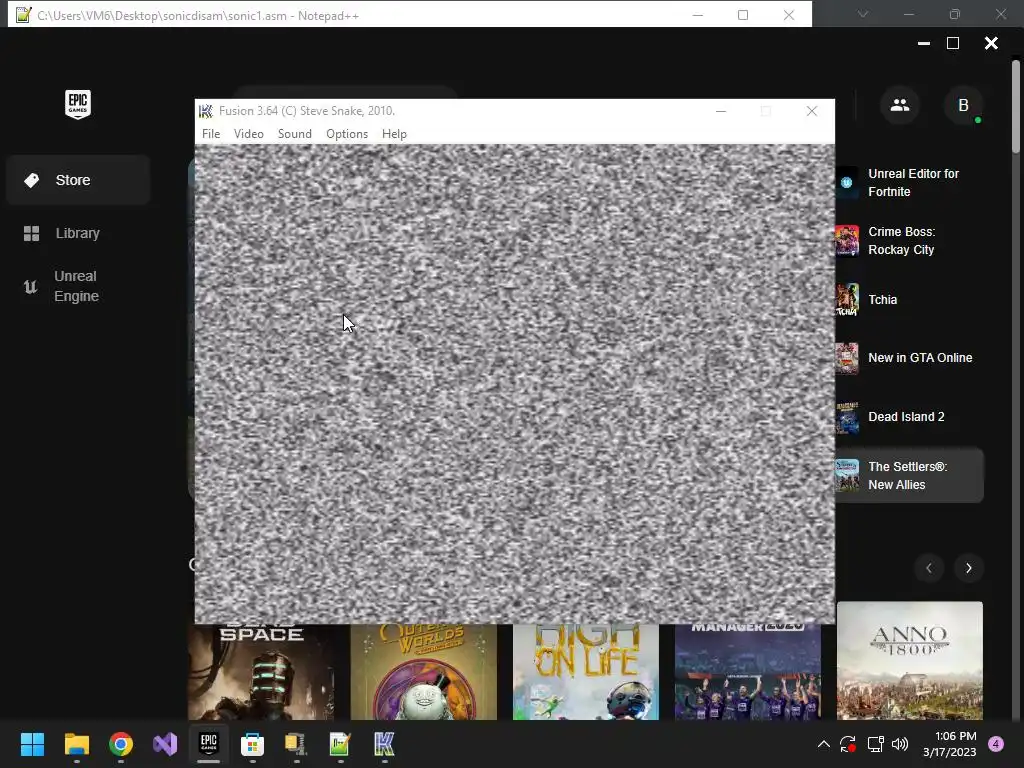Open the Video menu in Fusion
1024x768 pixels.
[249, 134]
